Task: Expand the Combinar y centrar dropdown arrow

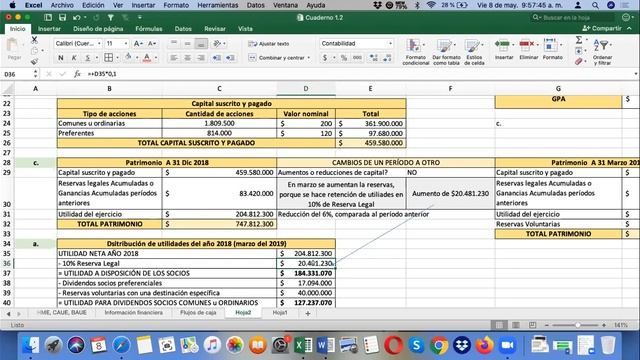Action: click(x=309, y=58)
